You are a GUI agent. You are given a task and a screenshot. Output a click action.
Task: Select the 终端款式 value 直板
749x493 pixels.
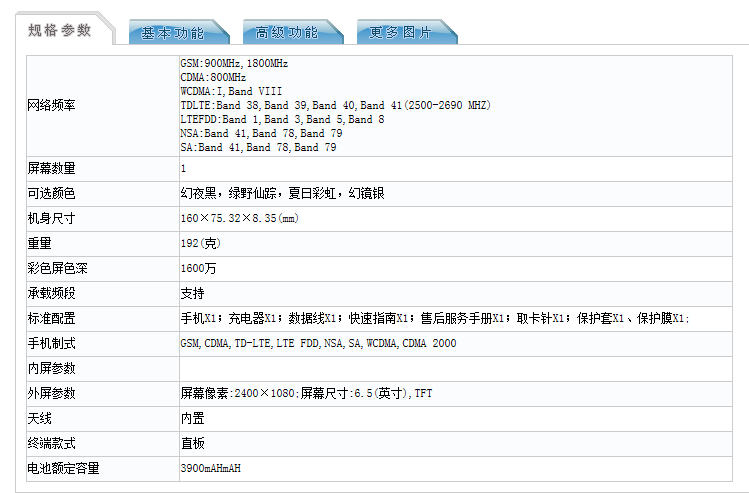[x=192, y=443]
